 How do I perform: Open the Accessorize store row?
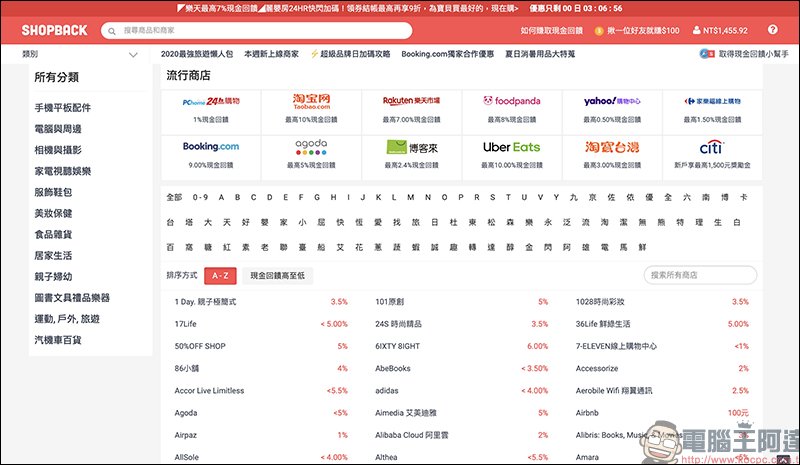coord(662,369)
